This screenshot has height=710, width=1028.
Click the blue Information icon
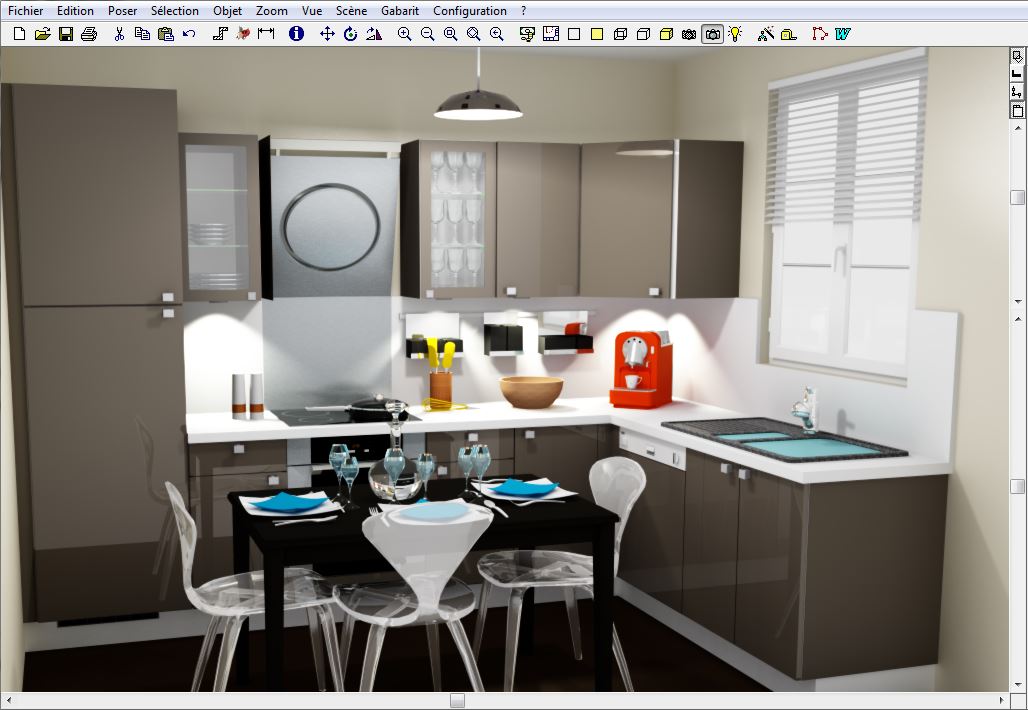(x=296, y=34)
